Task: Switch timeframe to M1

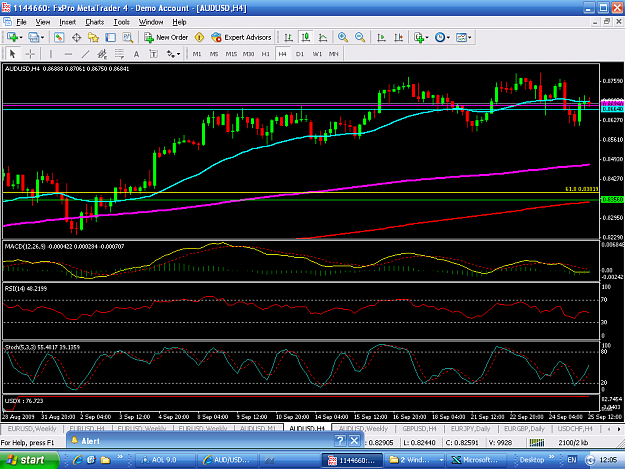Action: (197, 54)
